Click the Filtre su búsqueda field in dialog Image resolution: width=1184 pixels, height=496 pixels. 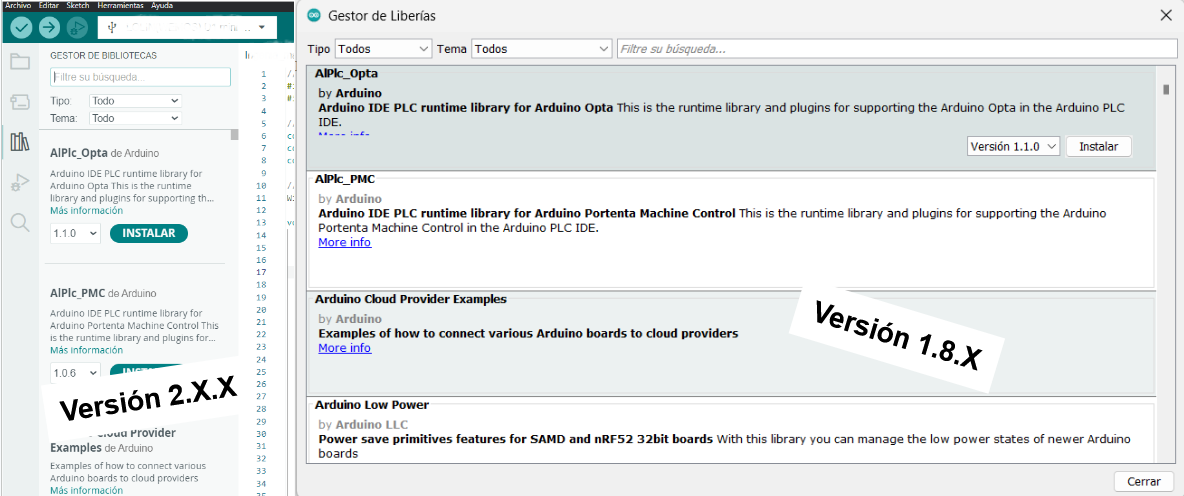(x=897, y=49)
